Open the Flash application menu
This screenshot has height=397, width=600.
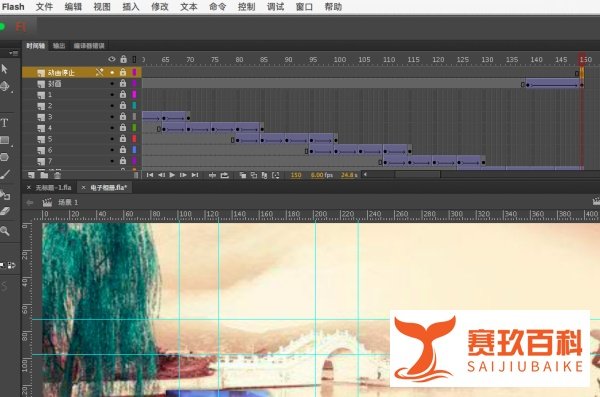point(13,7)
